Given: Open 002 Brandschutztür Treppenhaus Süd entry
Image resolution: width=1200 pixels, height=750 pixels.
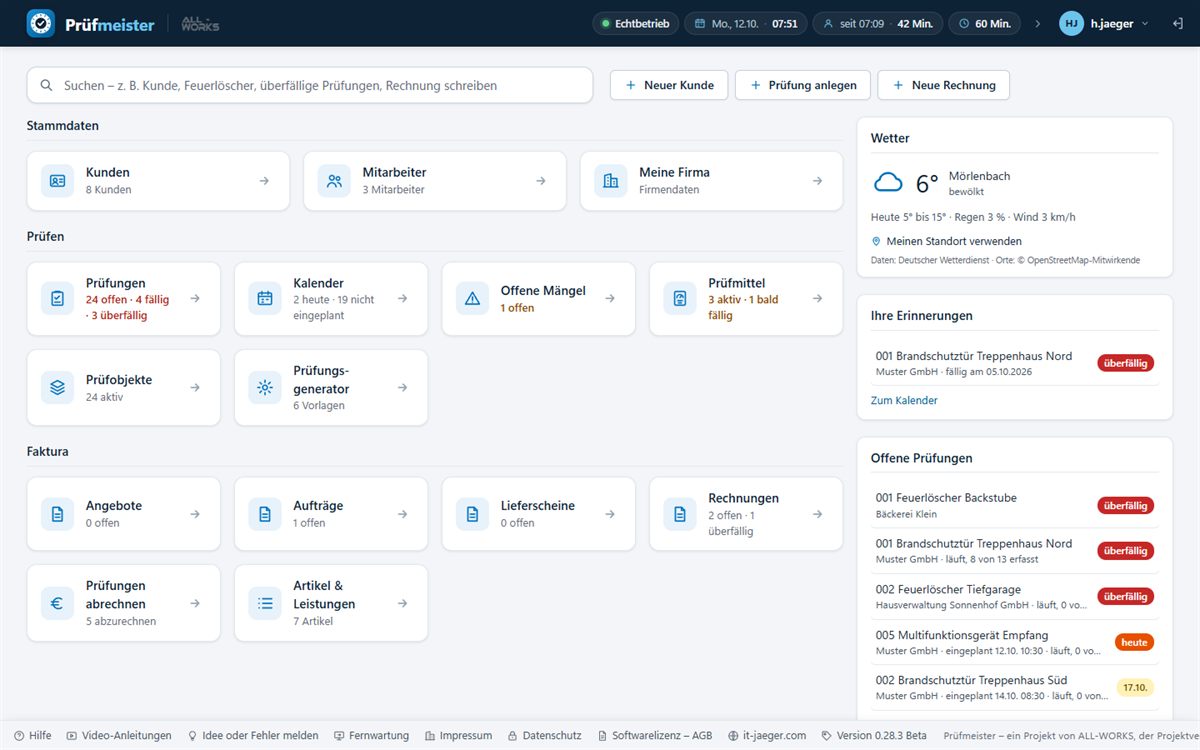Looking at the screenshot, I should click(1014, 687).
